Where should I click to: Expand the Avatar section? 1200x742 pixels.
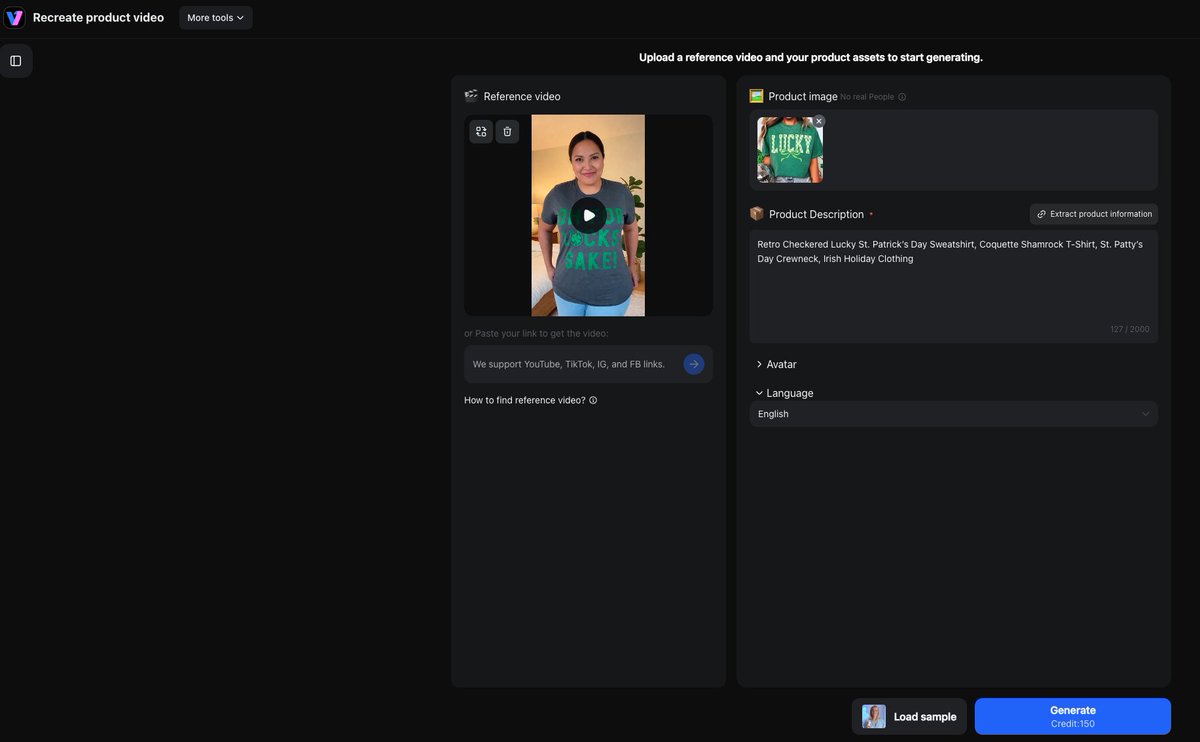(777, 364)
